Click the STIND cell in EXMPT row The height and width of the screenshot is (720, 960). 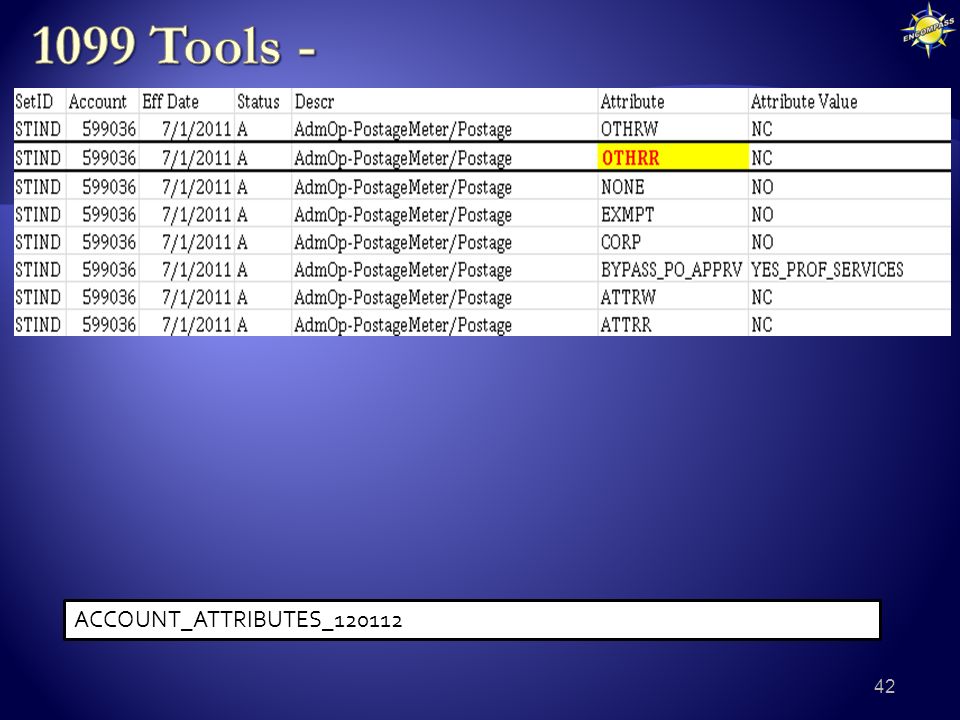pyautogui.click(x=38, y=214)
